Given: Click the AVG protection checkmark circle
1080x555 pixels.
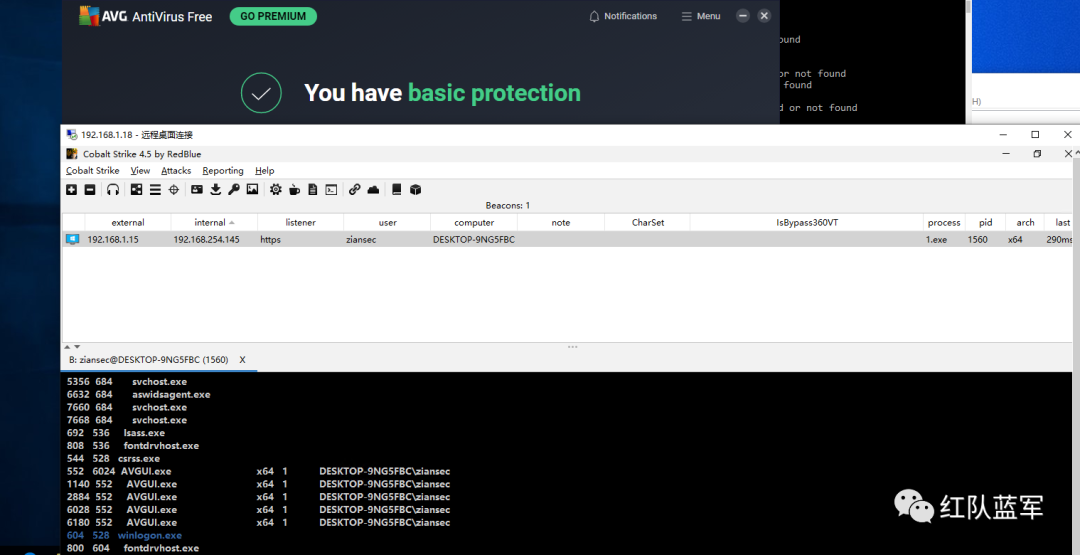Looking at the screenshot, I should tap(261, 93).
